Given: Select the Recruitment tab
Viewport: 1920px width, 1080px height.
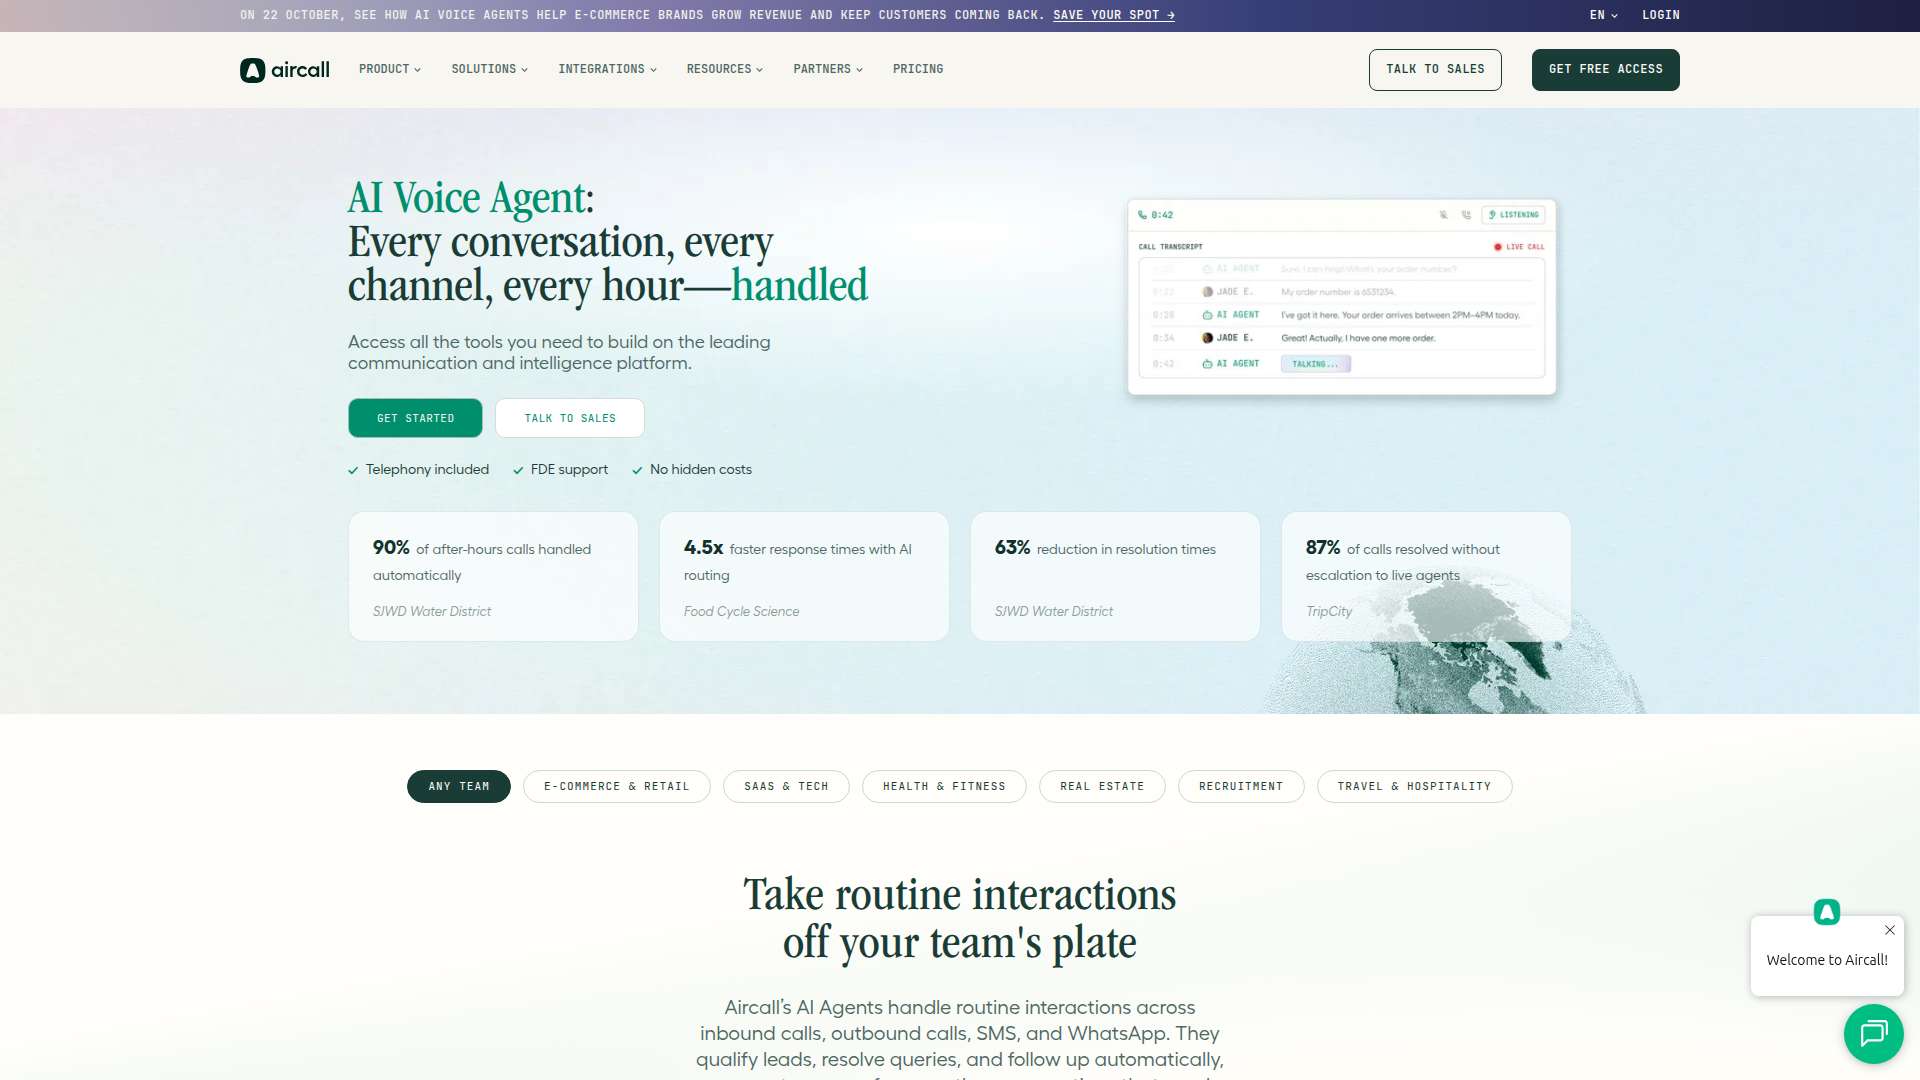Looking at the screenshot, I should pyautogui.click(x=1241, y=787).
